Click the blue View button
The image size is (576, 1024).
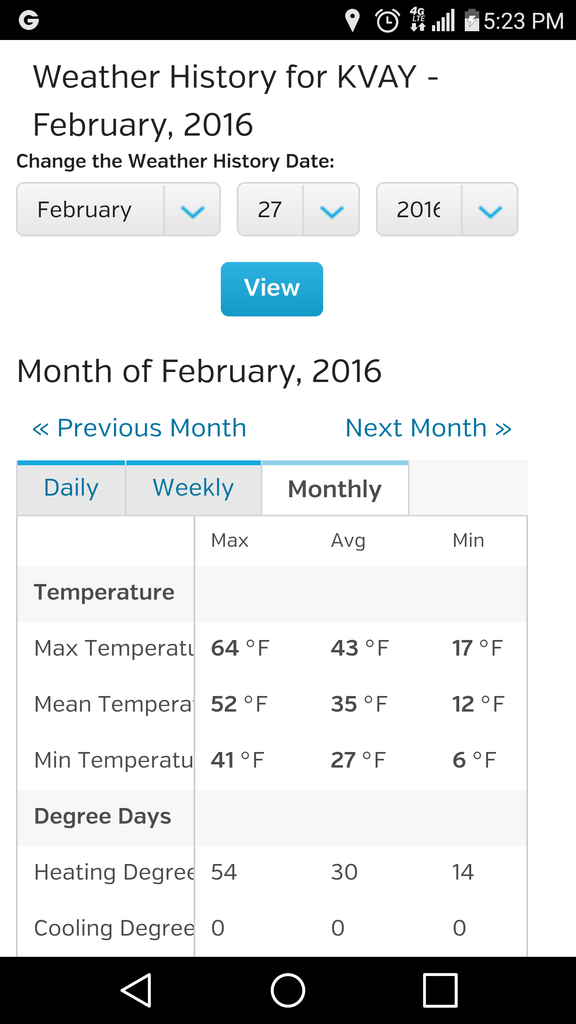click(272, 289)
